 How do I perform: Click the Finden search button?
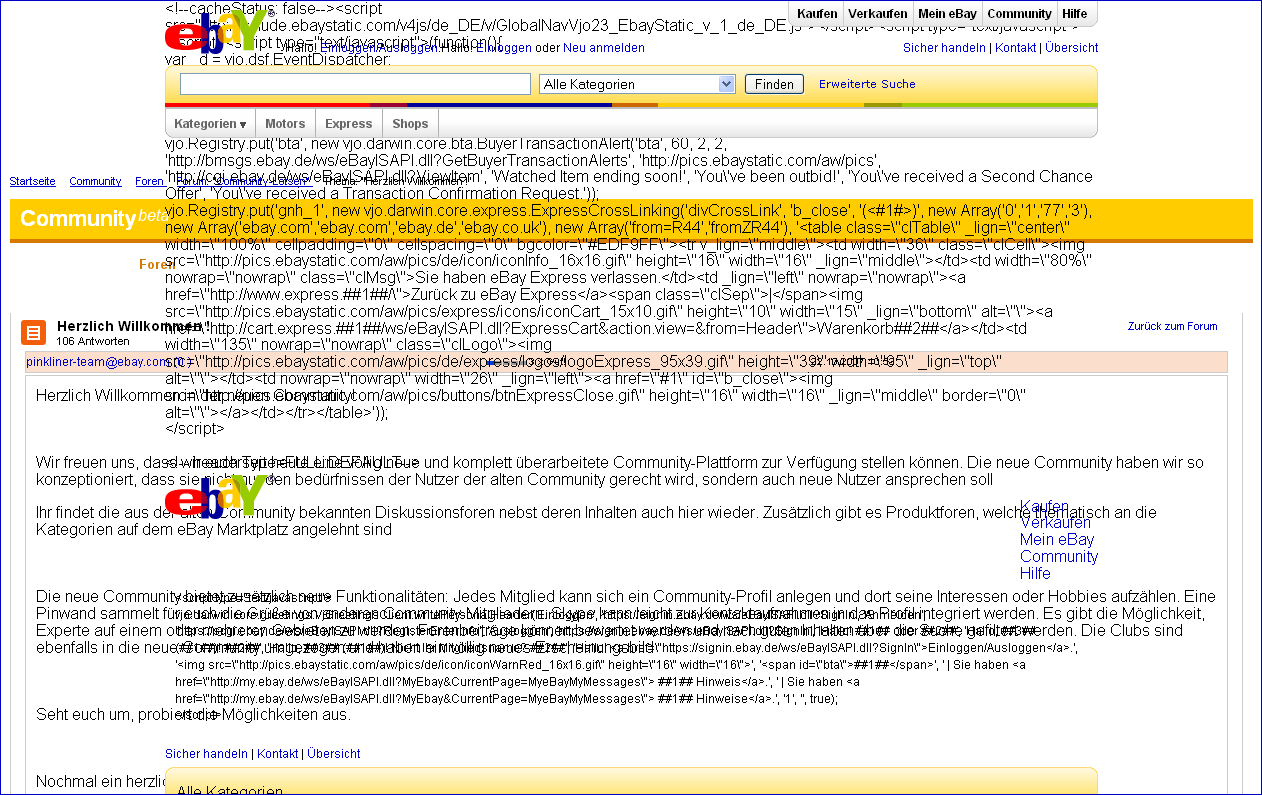tap(774, 85)
